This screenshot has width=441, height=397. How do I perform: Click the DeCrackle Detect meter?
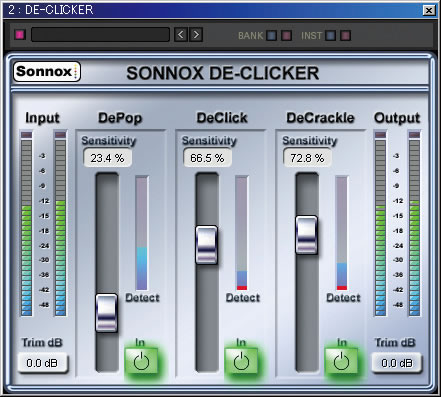point(342,233)
